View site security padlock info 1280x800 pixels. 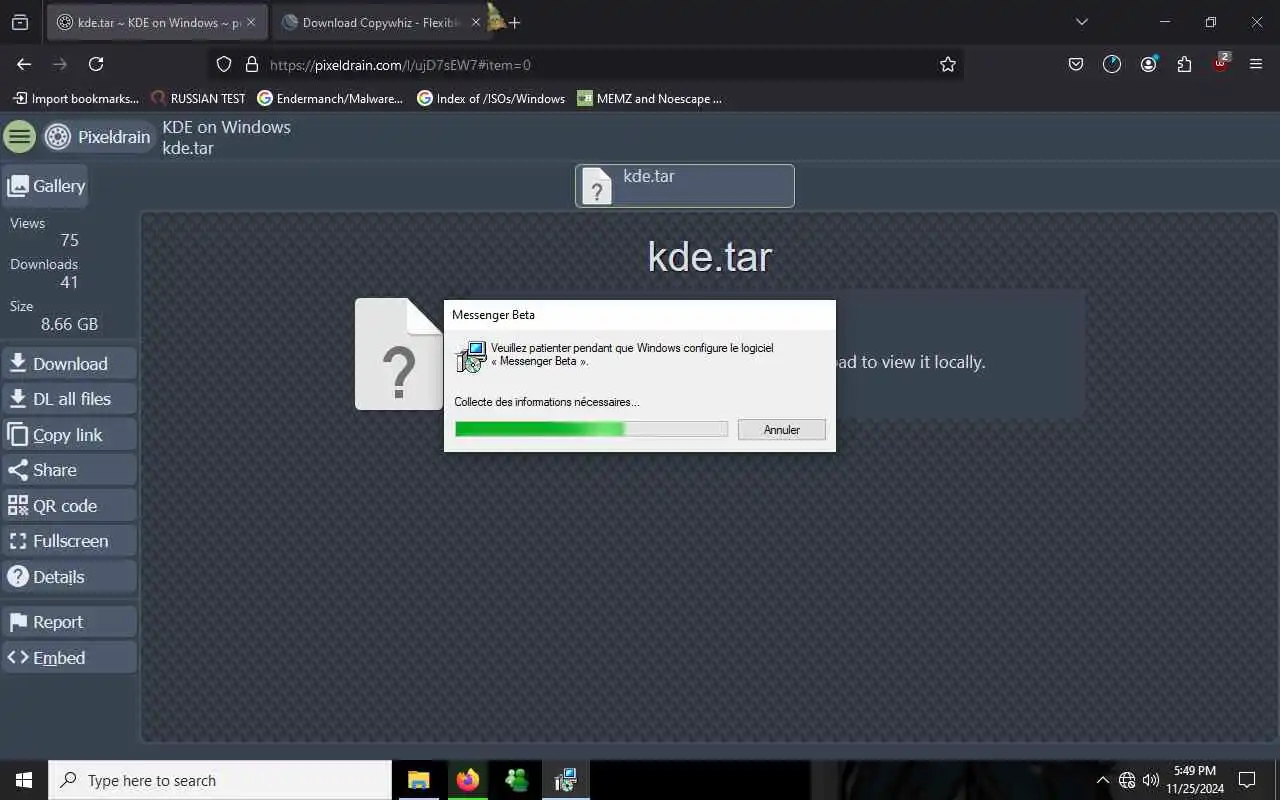[x=252, y=64]
